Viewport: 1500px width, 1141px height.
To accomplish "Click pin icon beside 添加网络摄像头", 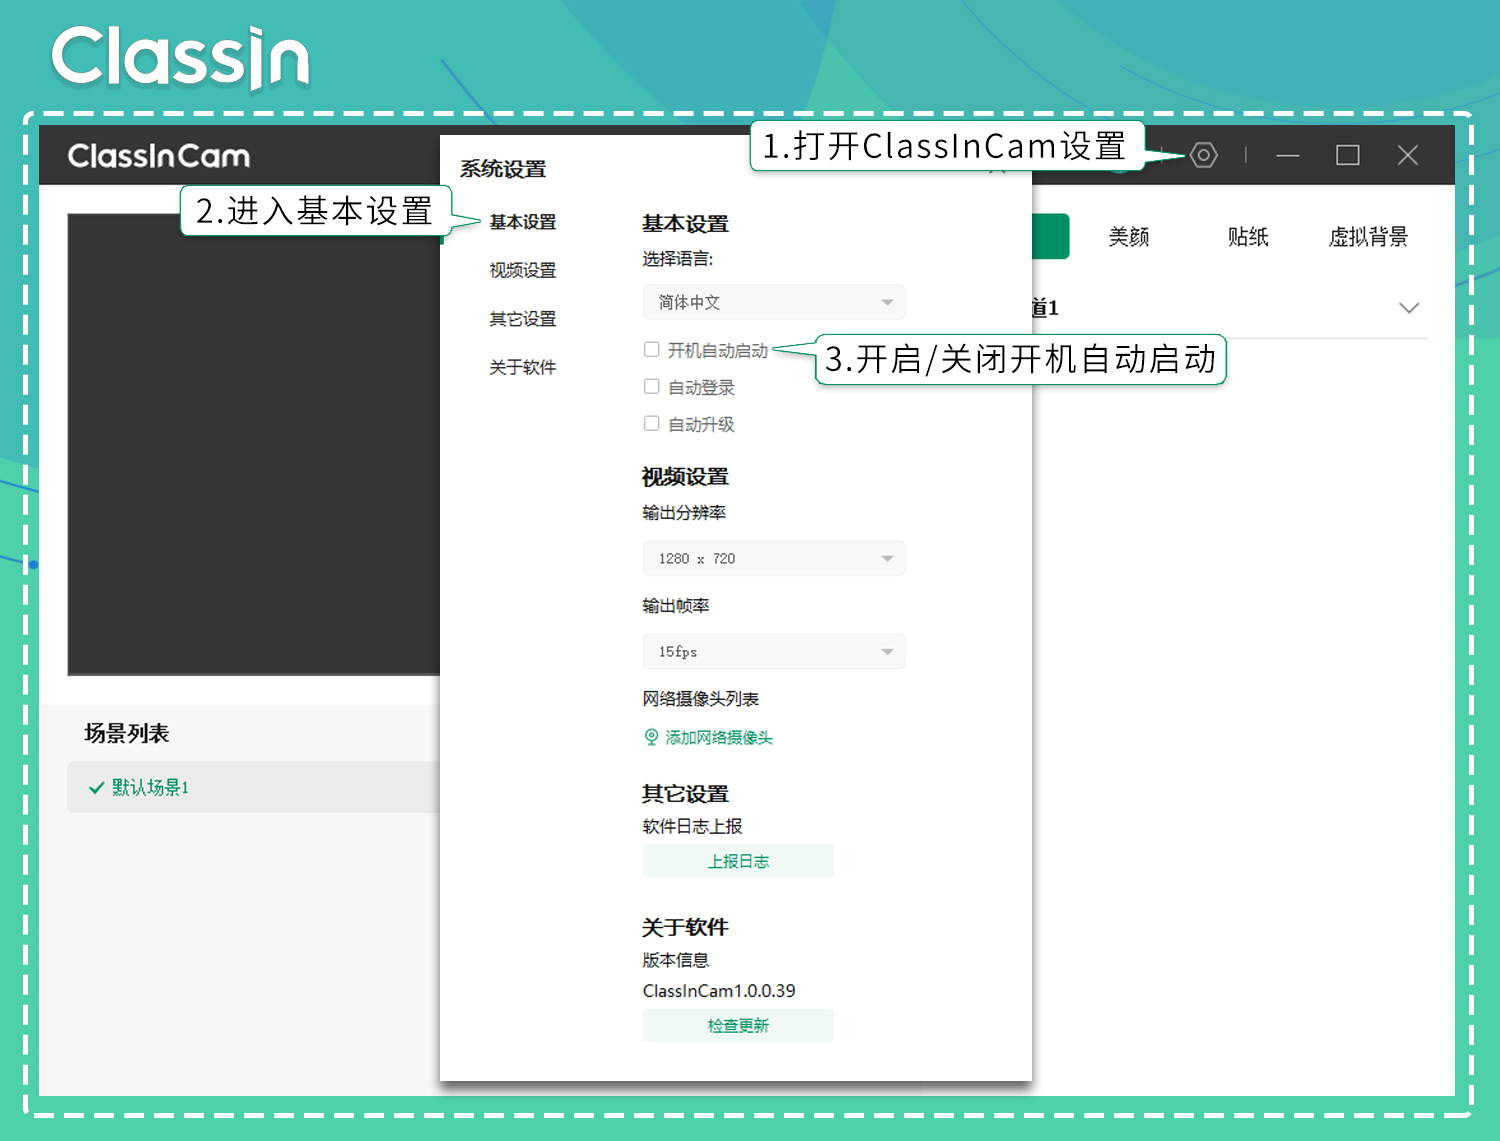I will tap(651, 737).
